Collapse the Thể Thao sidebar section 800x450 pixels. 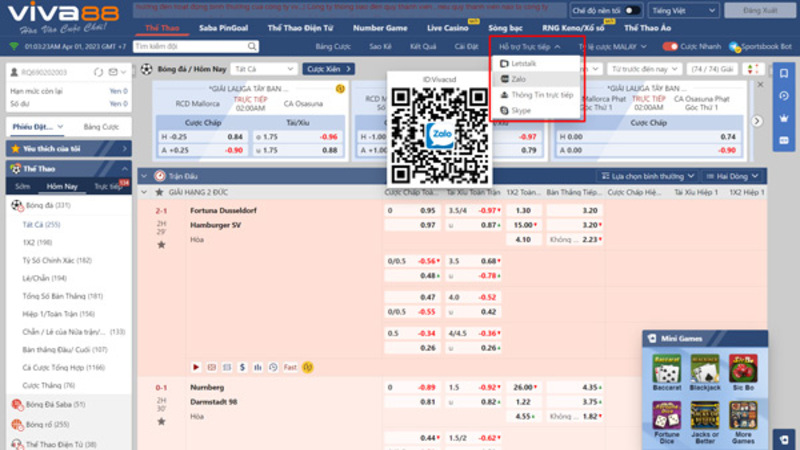[124, 168]
